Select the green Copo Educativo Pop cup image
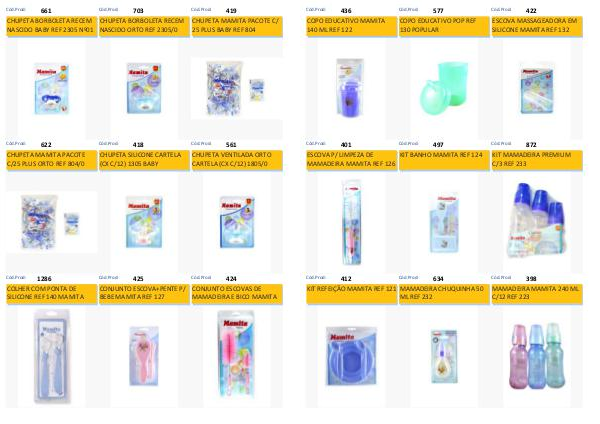 (x=444, y=88)
